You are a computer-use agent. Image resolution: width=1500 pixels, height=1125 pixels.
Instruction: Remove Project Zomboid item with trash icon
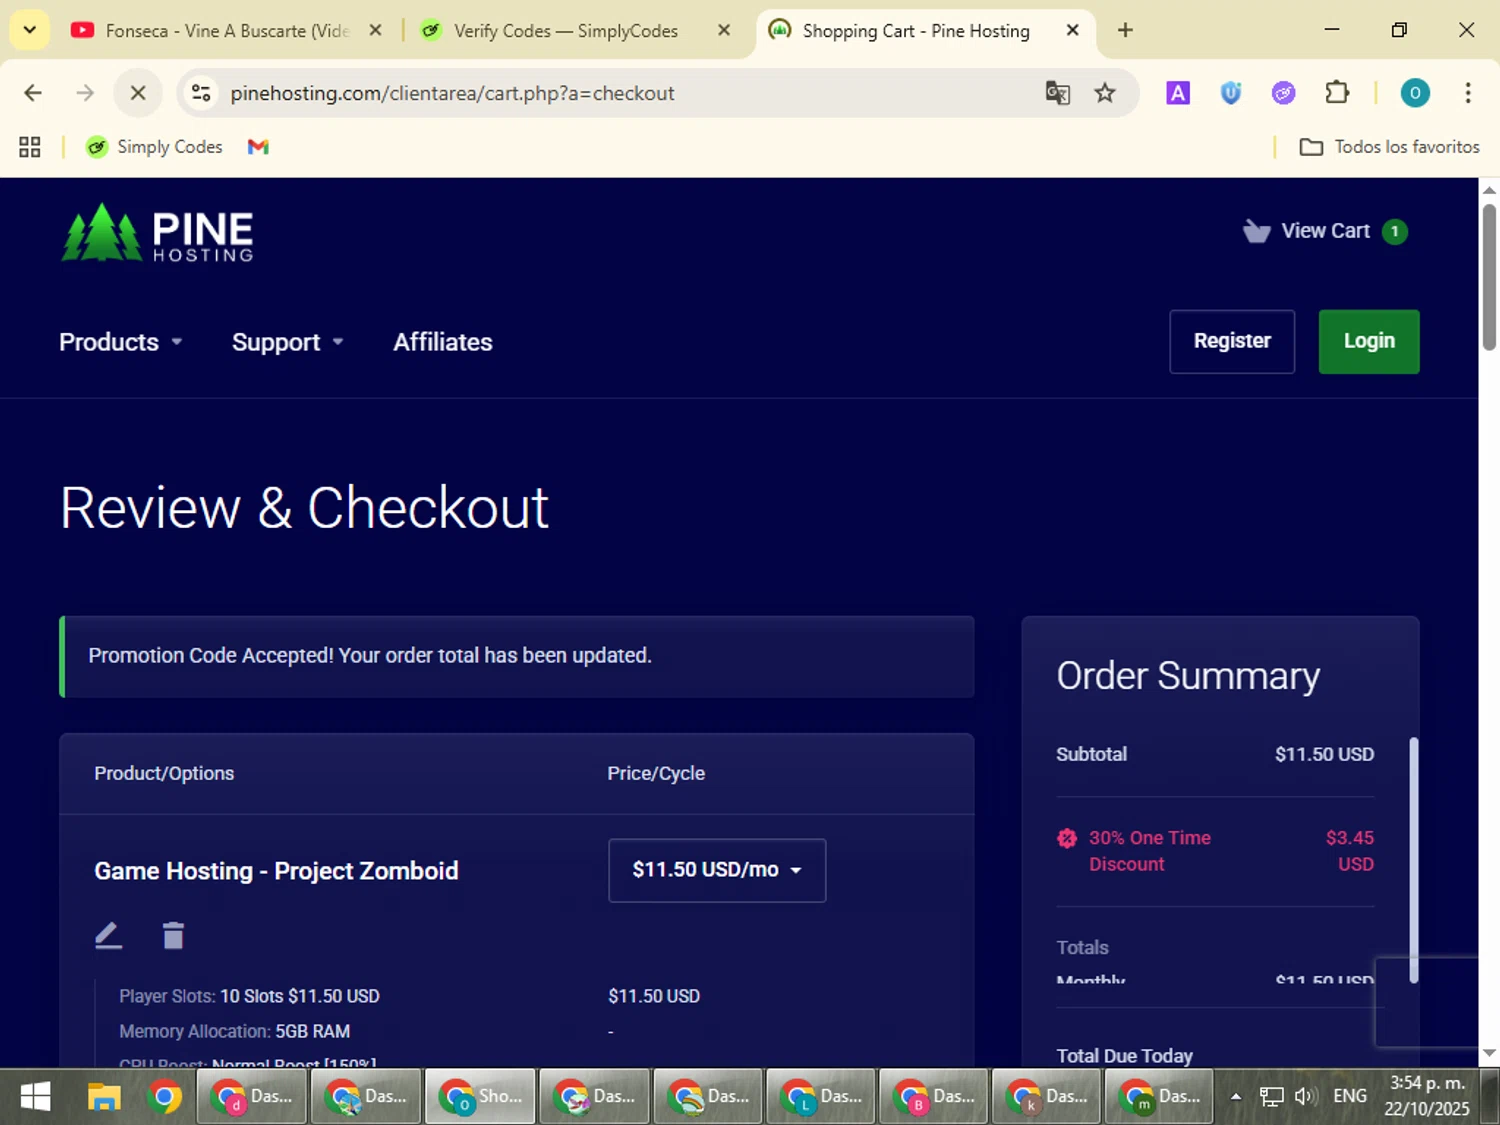[x=173, y=935]
